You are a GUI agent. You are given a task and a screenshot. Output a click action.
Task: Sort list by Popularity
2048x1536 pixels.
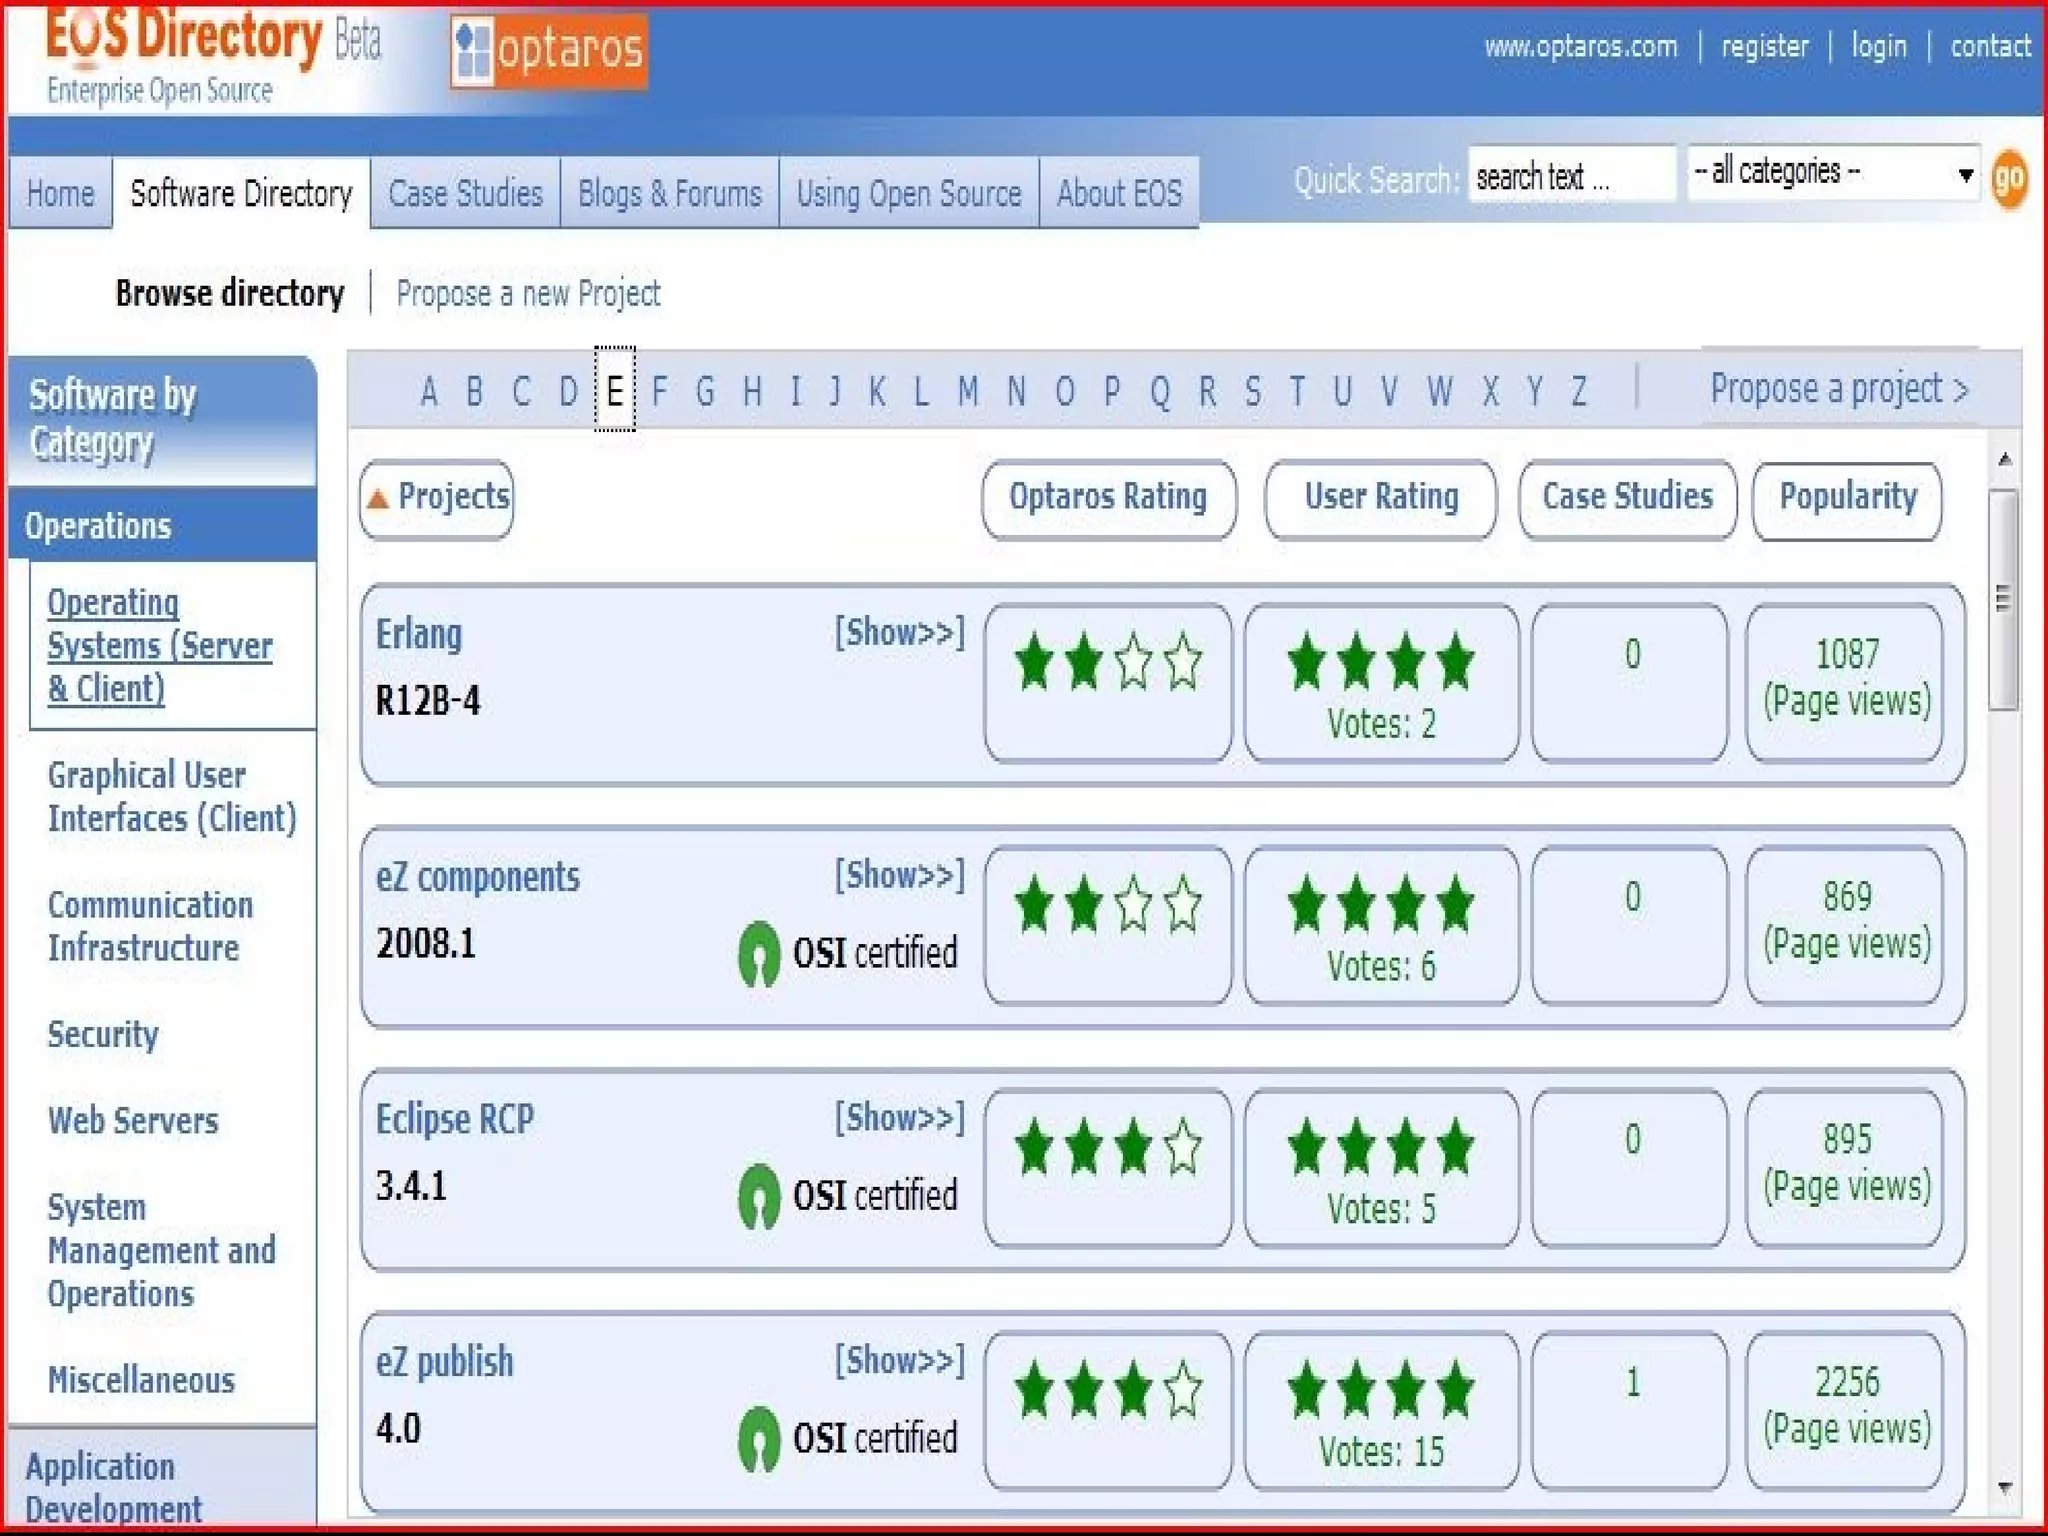pos(1846,497)
